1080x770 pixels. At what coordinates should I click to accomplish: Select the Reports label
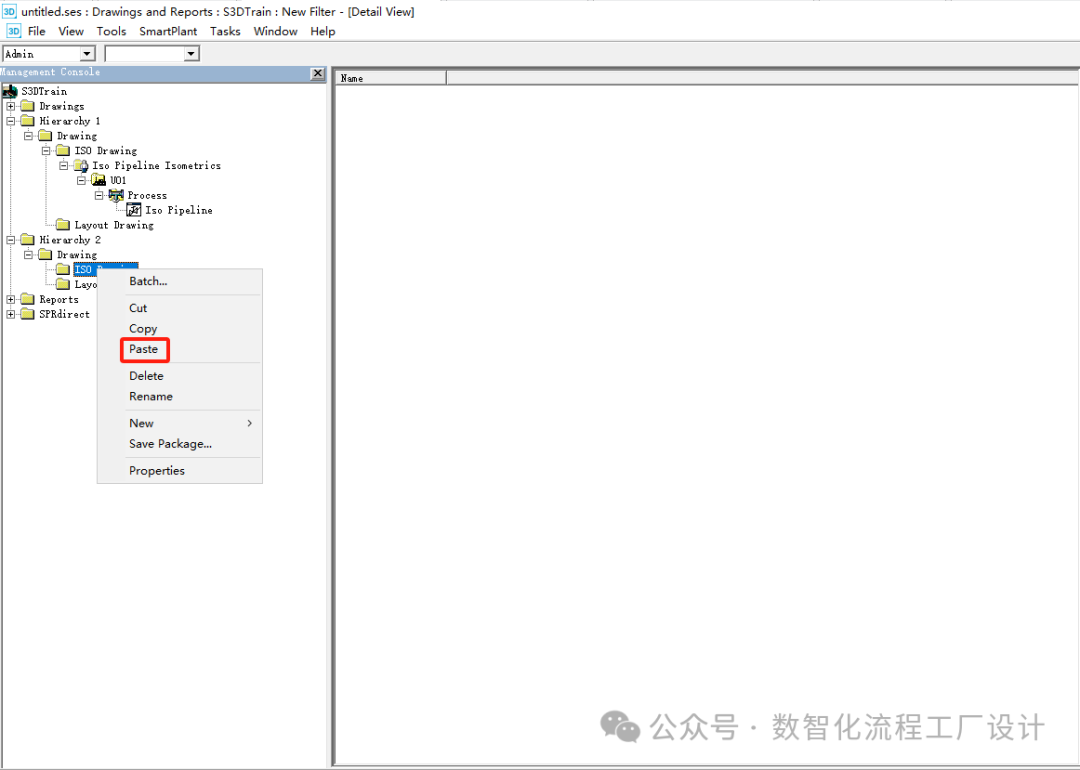(59, 300)
